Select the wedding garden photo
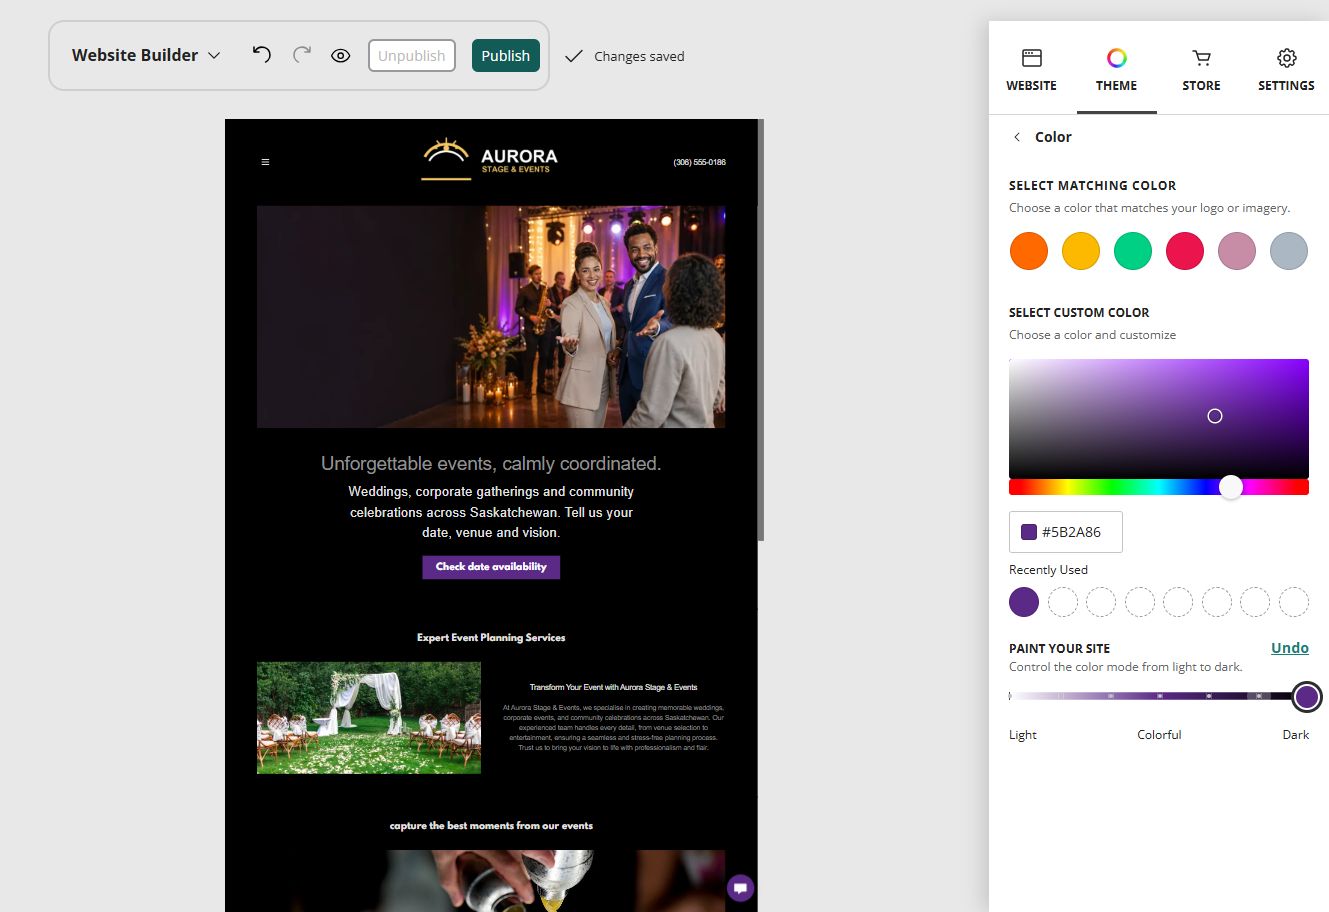This screenshot has height=912, width=1329. (x=369, y=718)
